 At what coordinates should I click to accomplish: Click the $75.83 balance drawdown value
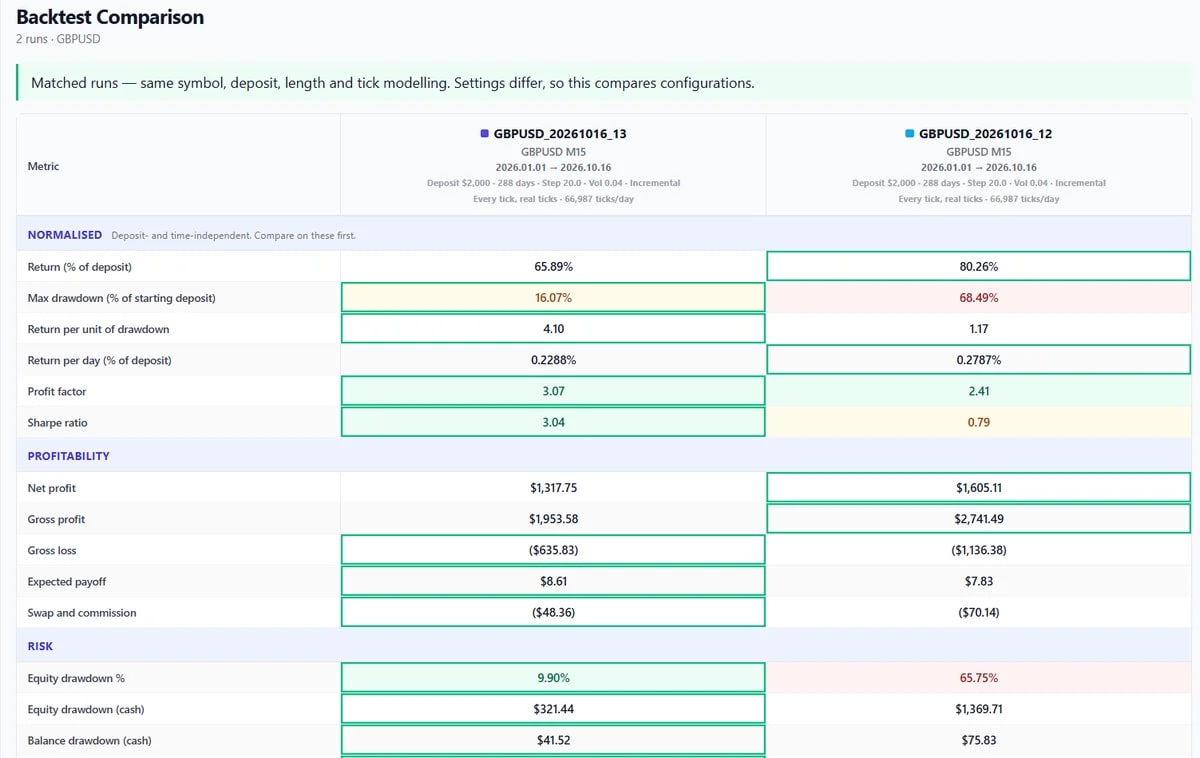tap(978, 740)
